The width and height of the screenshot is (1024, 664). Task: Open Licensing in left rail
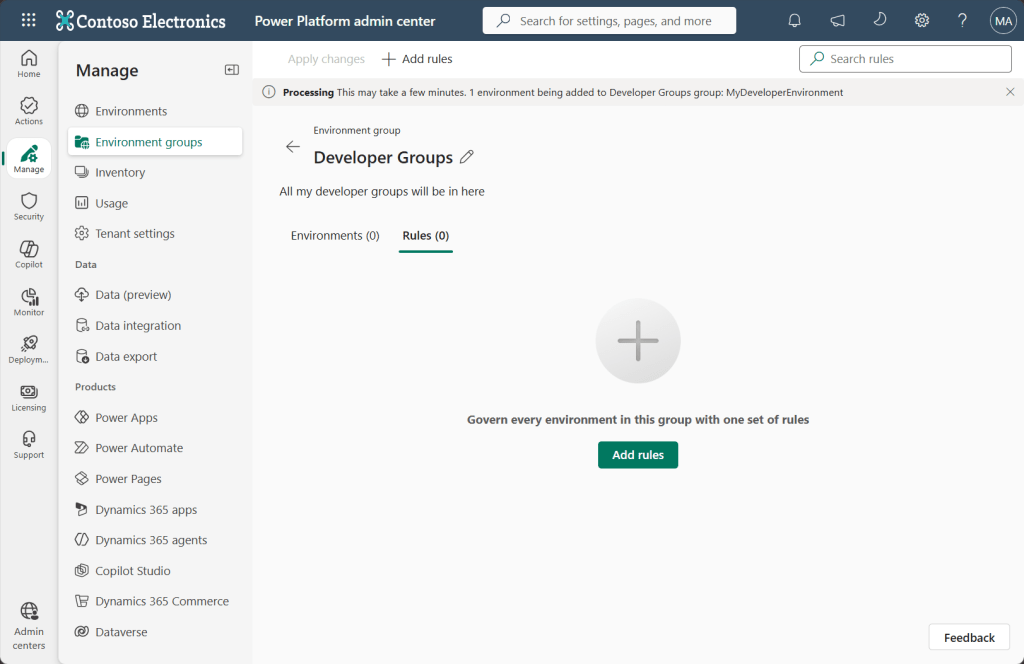click(29, 397)
